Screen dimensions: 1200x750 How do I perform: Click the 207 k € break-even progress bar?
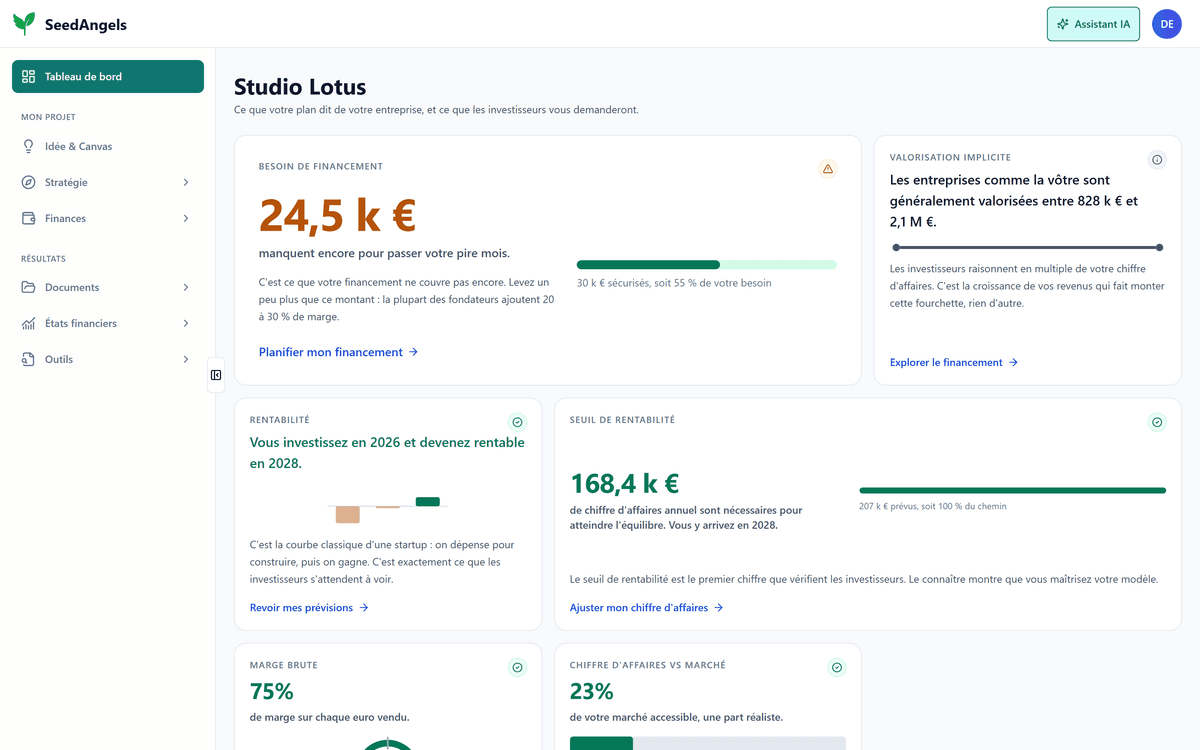coord(1013,490)
